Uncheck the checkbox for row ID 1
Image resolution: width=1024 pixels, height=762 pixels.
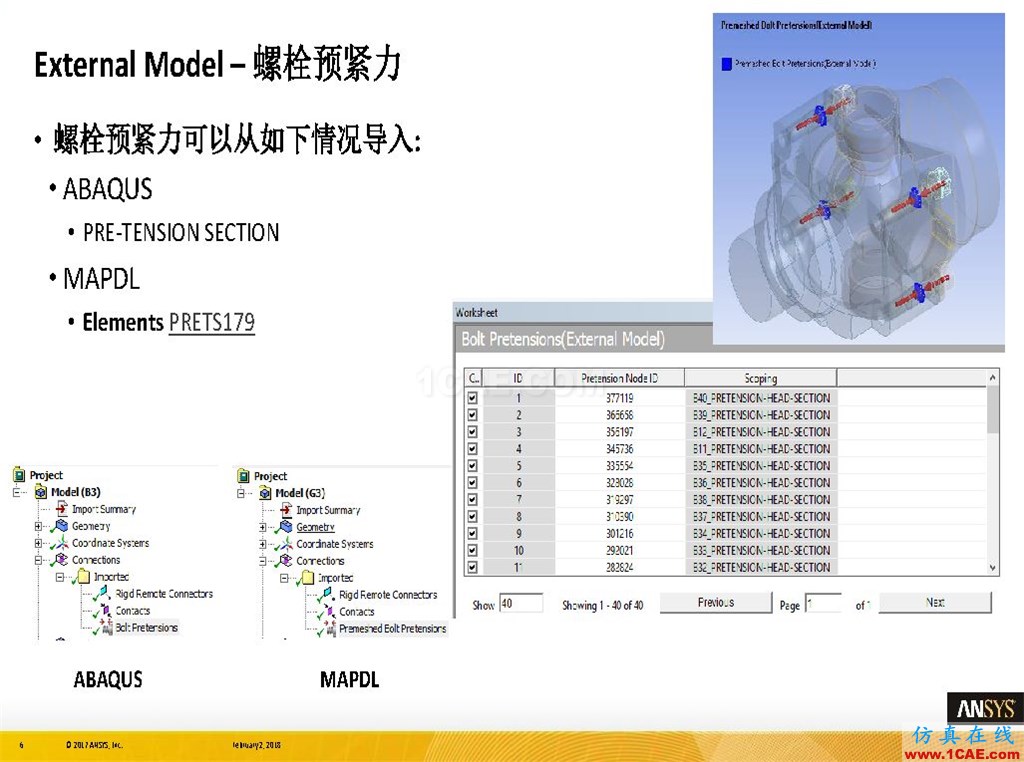(472, 398)
